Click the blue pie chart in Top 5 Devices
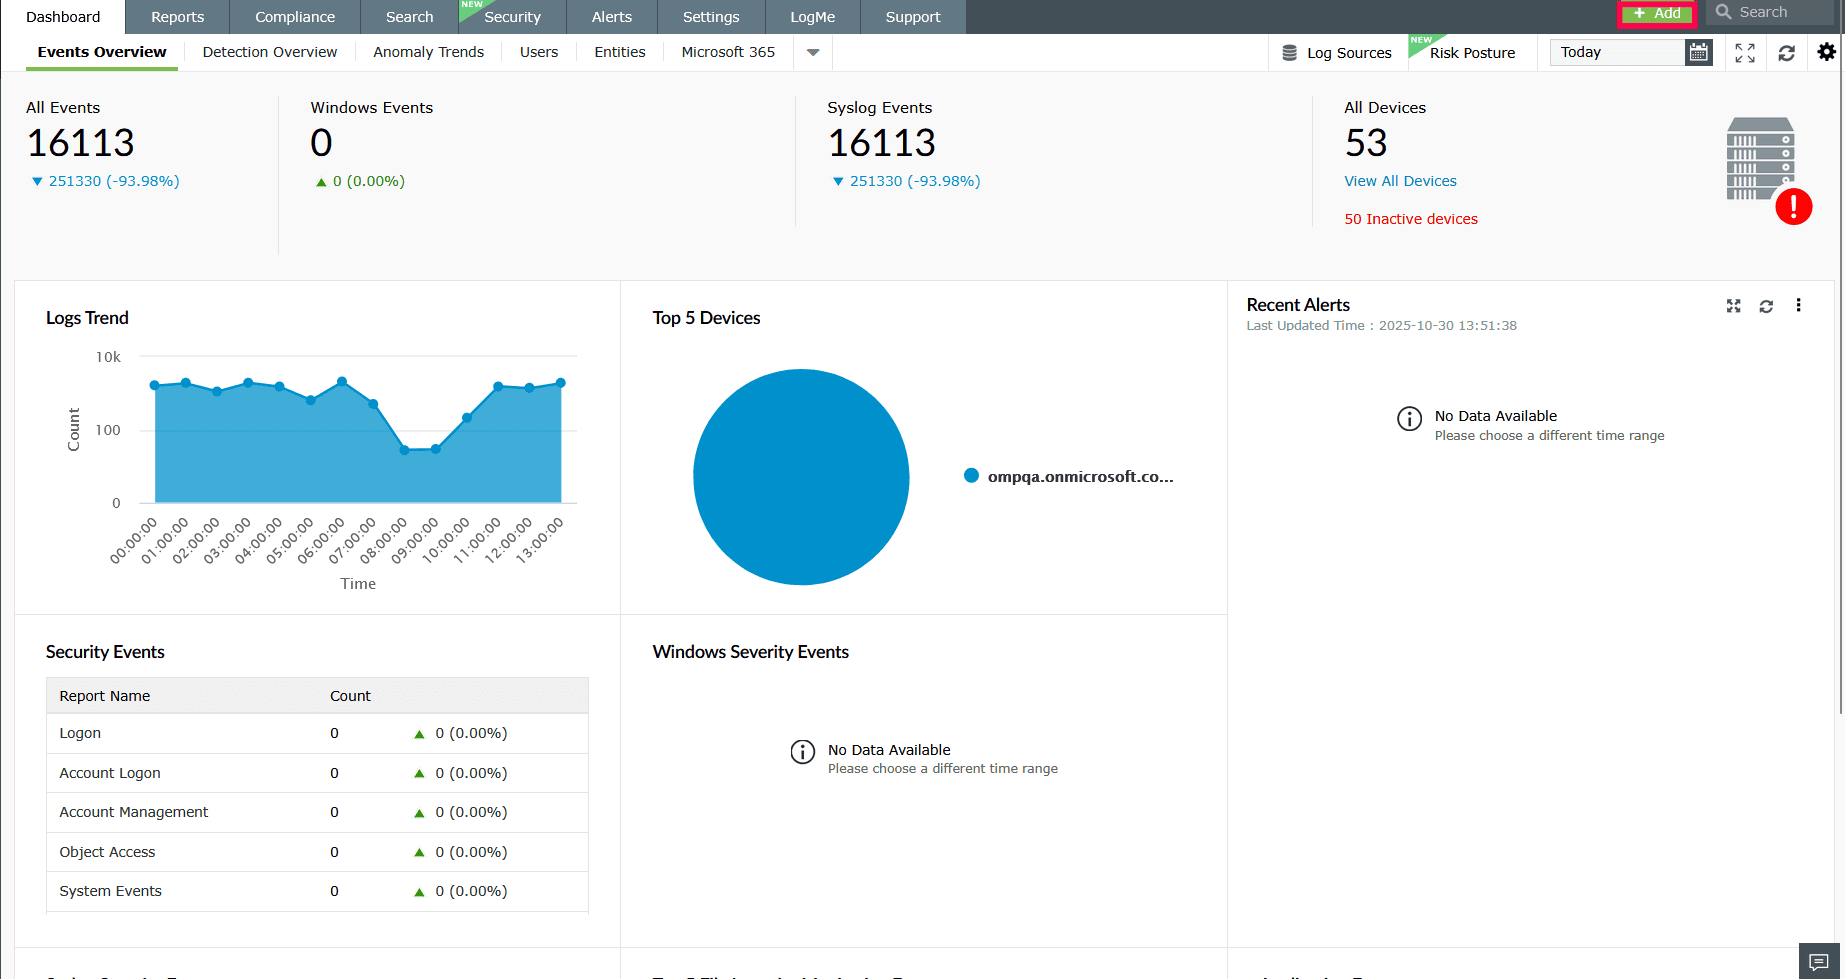Viewport: 1845px width, 979px height. click(x=801, y=477)
